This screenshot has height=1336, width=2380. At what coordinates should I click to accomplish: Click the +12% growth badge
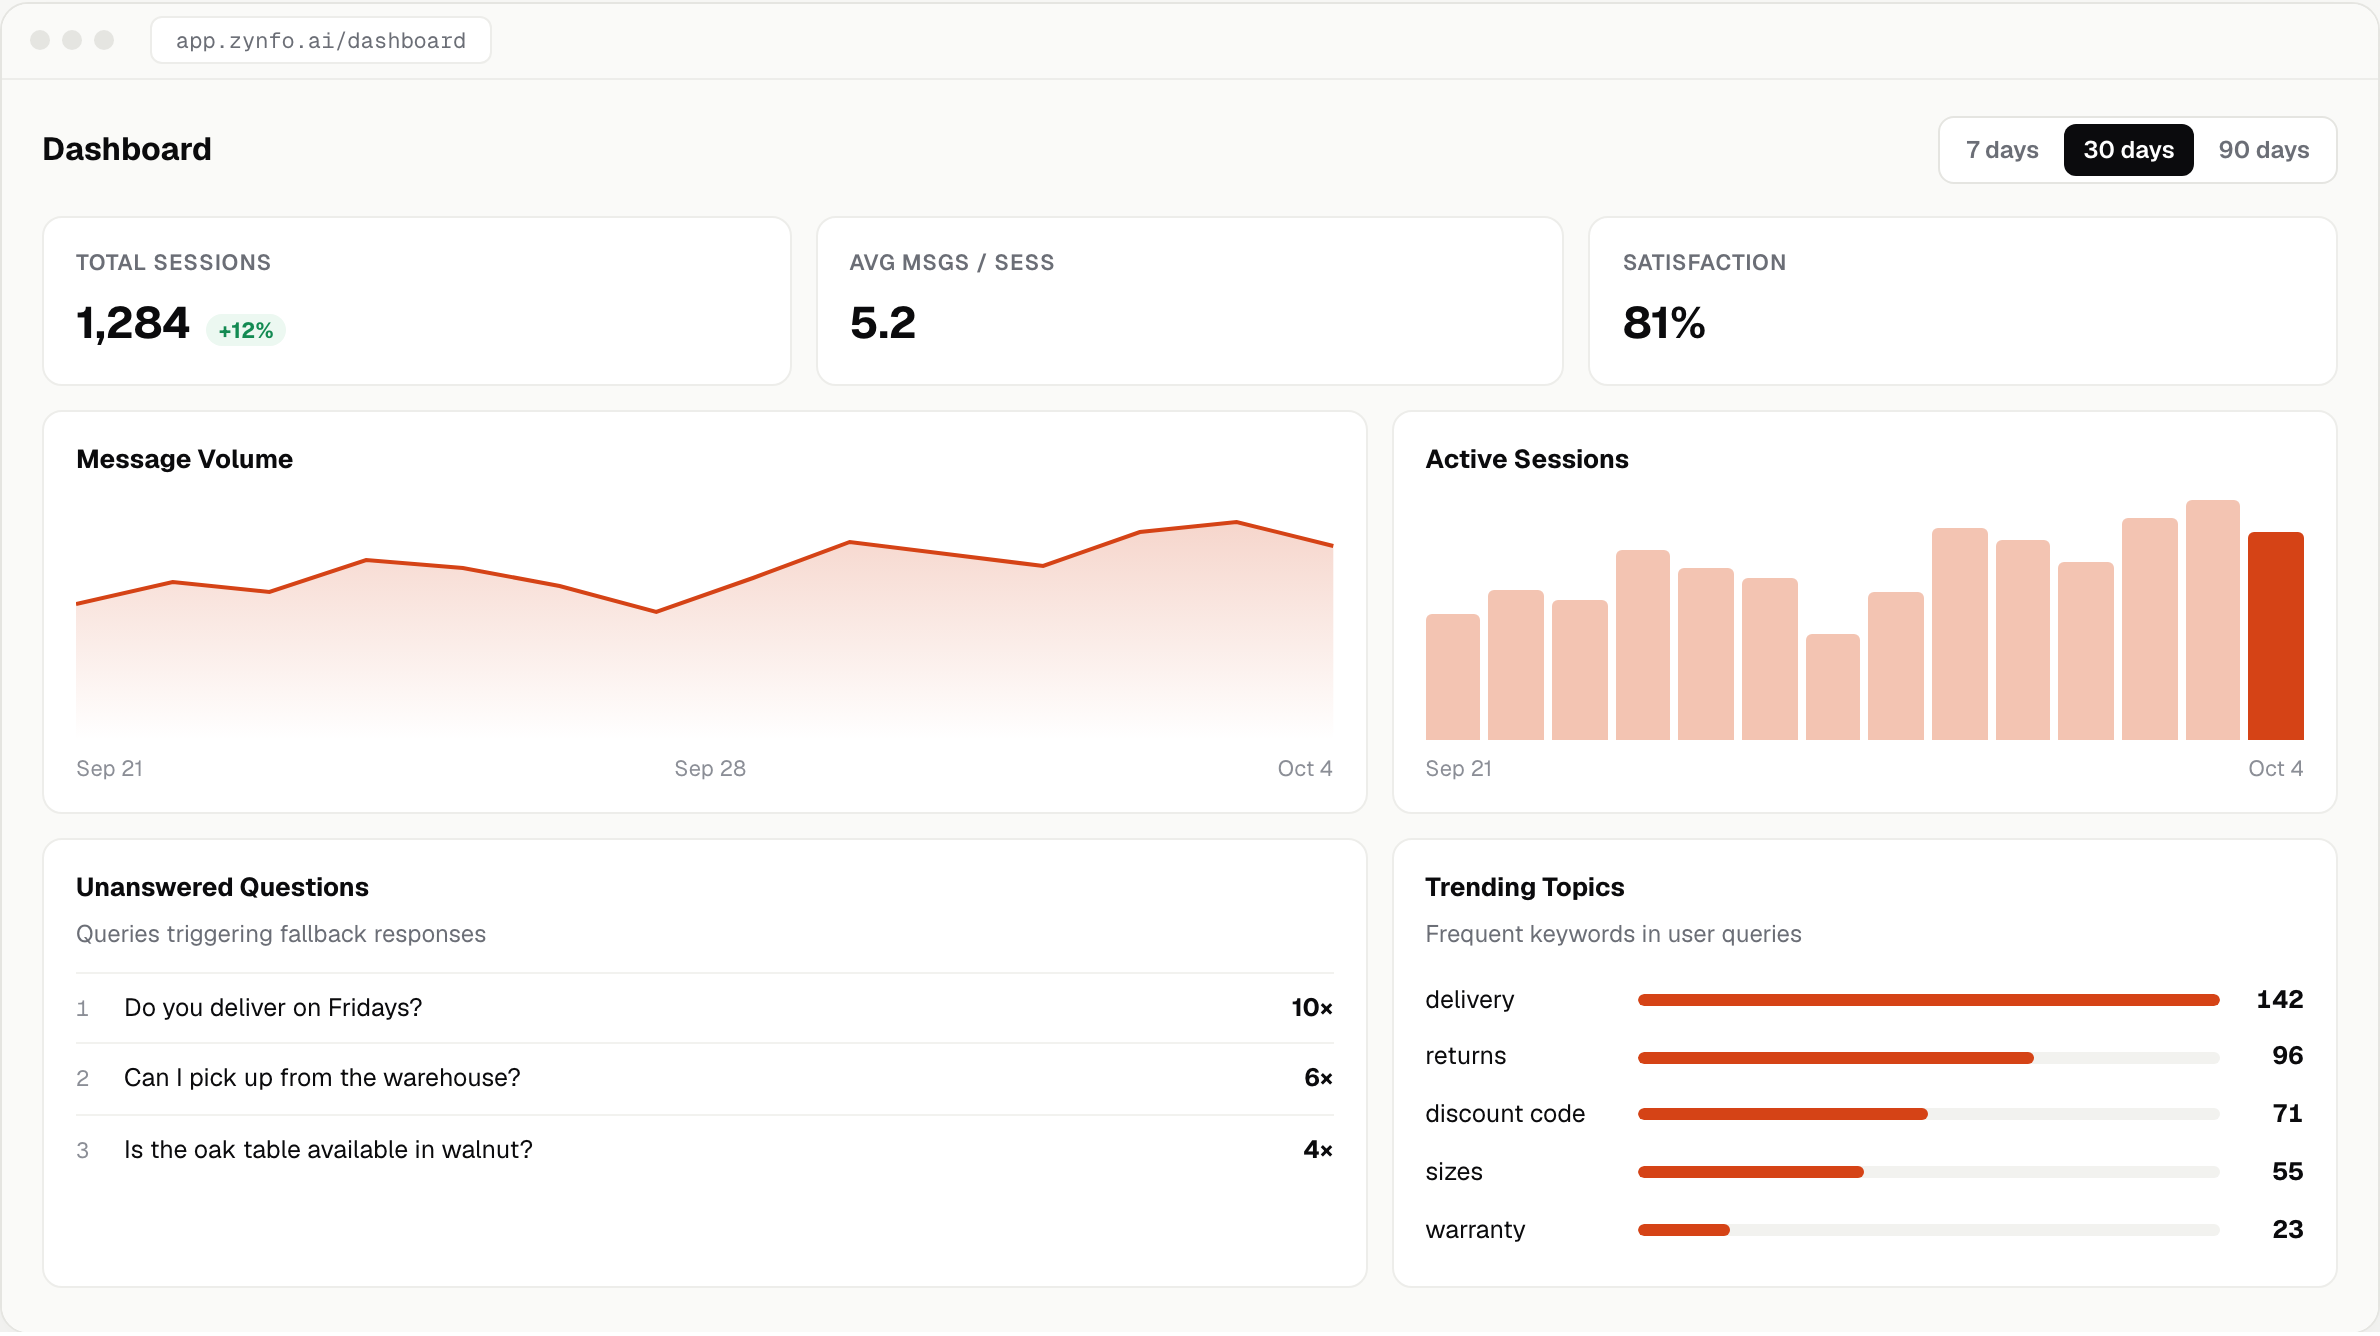tap(246, 330)
